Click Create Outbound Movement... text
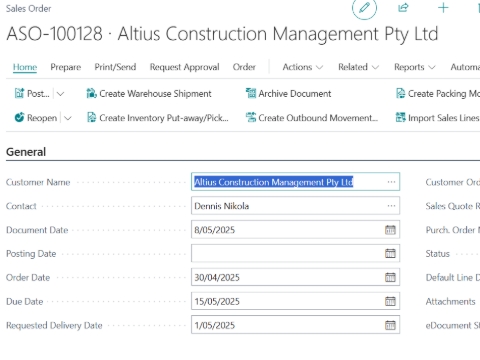 pyautogui.click(x=318, y=118)
